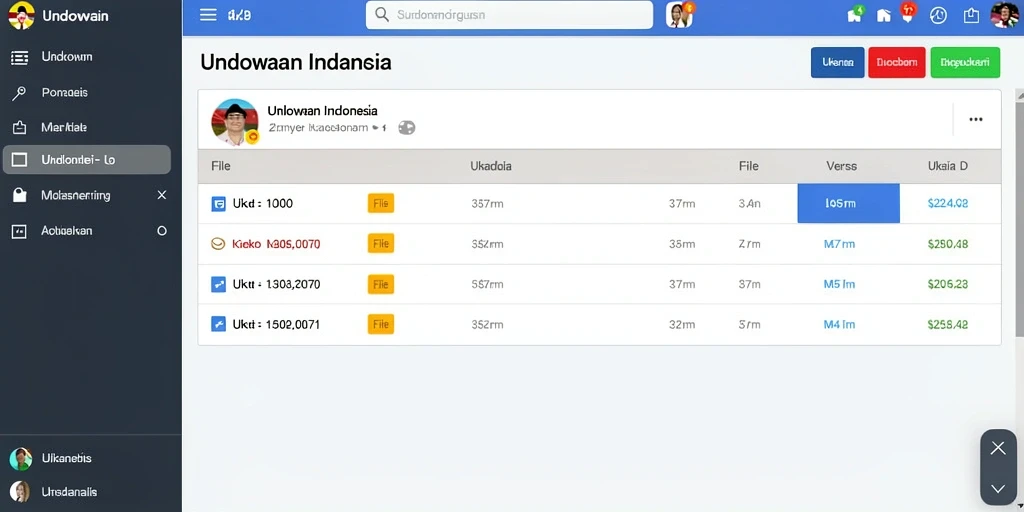Click the X next to Molasnerting
The width and height of the screenshot is (1024, 512).
(x=162, y=195)
